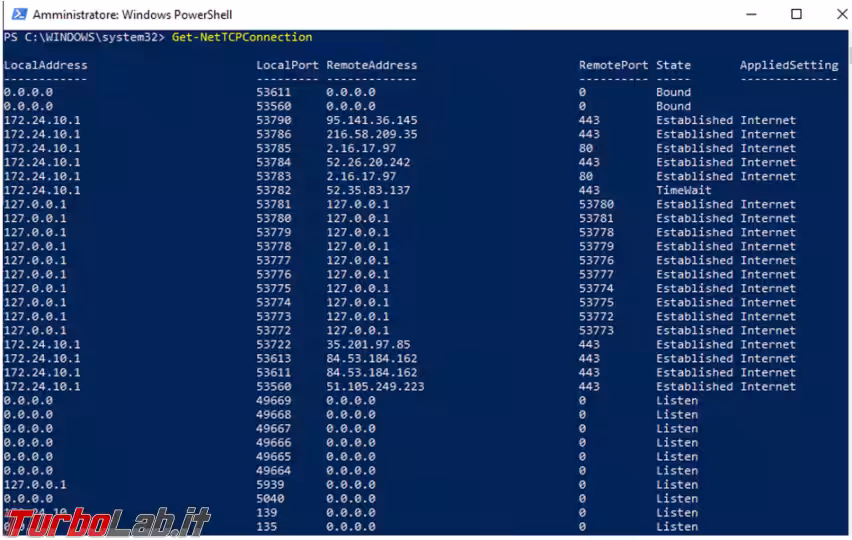Image resolution: width=852 pixels, height=540 pixels.
Task: Click local port 49669
Action: tap(273, 400)
